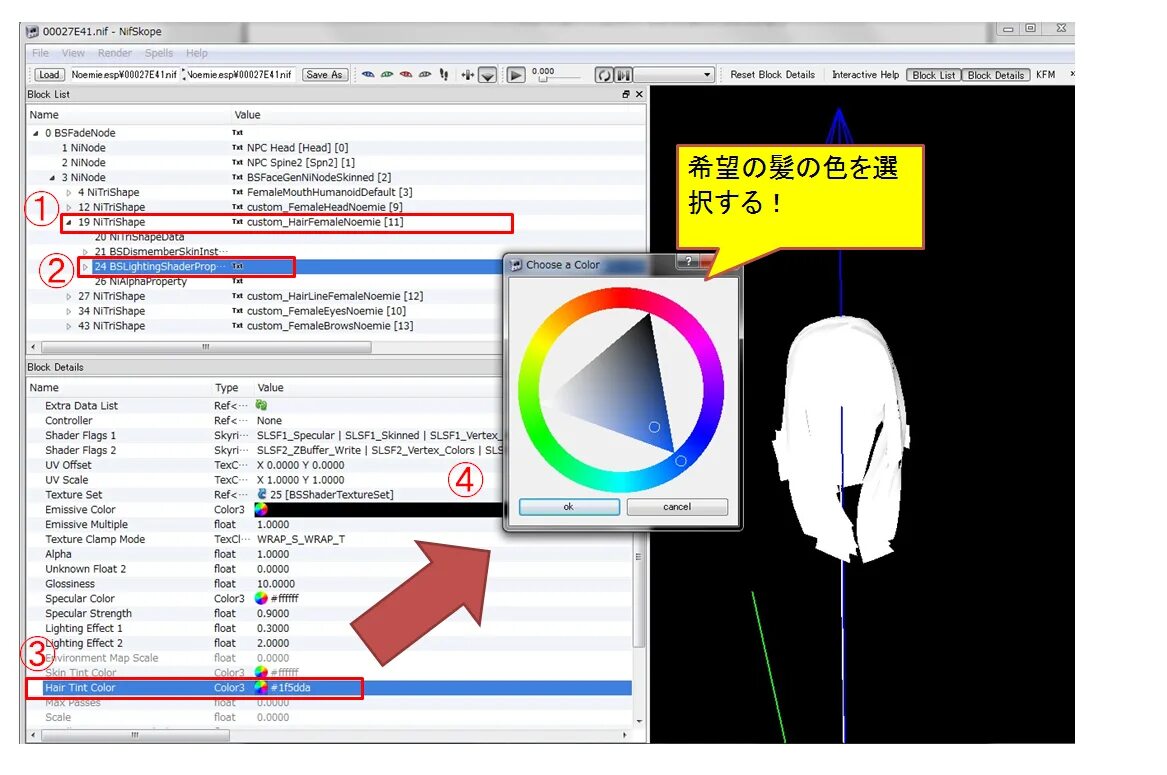The image size is (1167, 775).
Task: Click the Txt icon beside custom_FemaleEyesNoemie
Action: click(x=237, y=311)
